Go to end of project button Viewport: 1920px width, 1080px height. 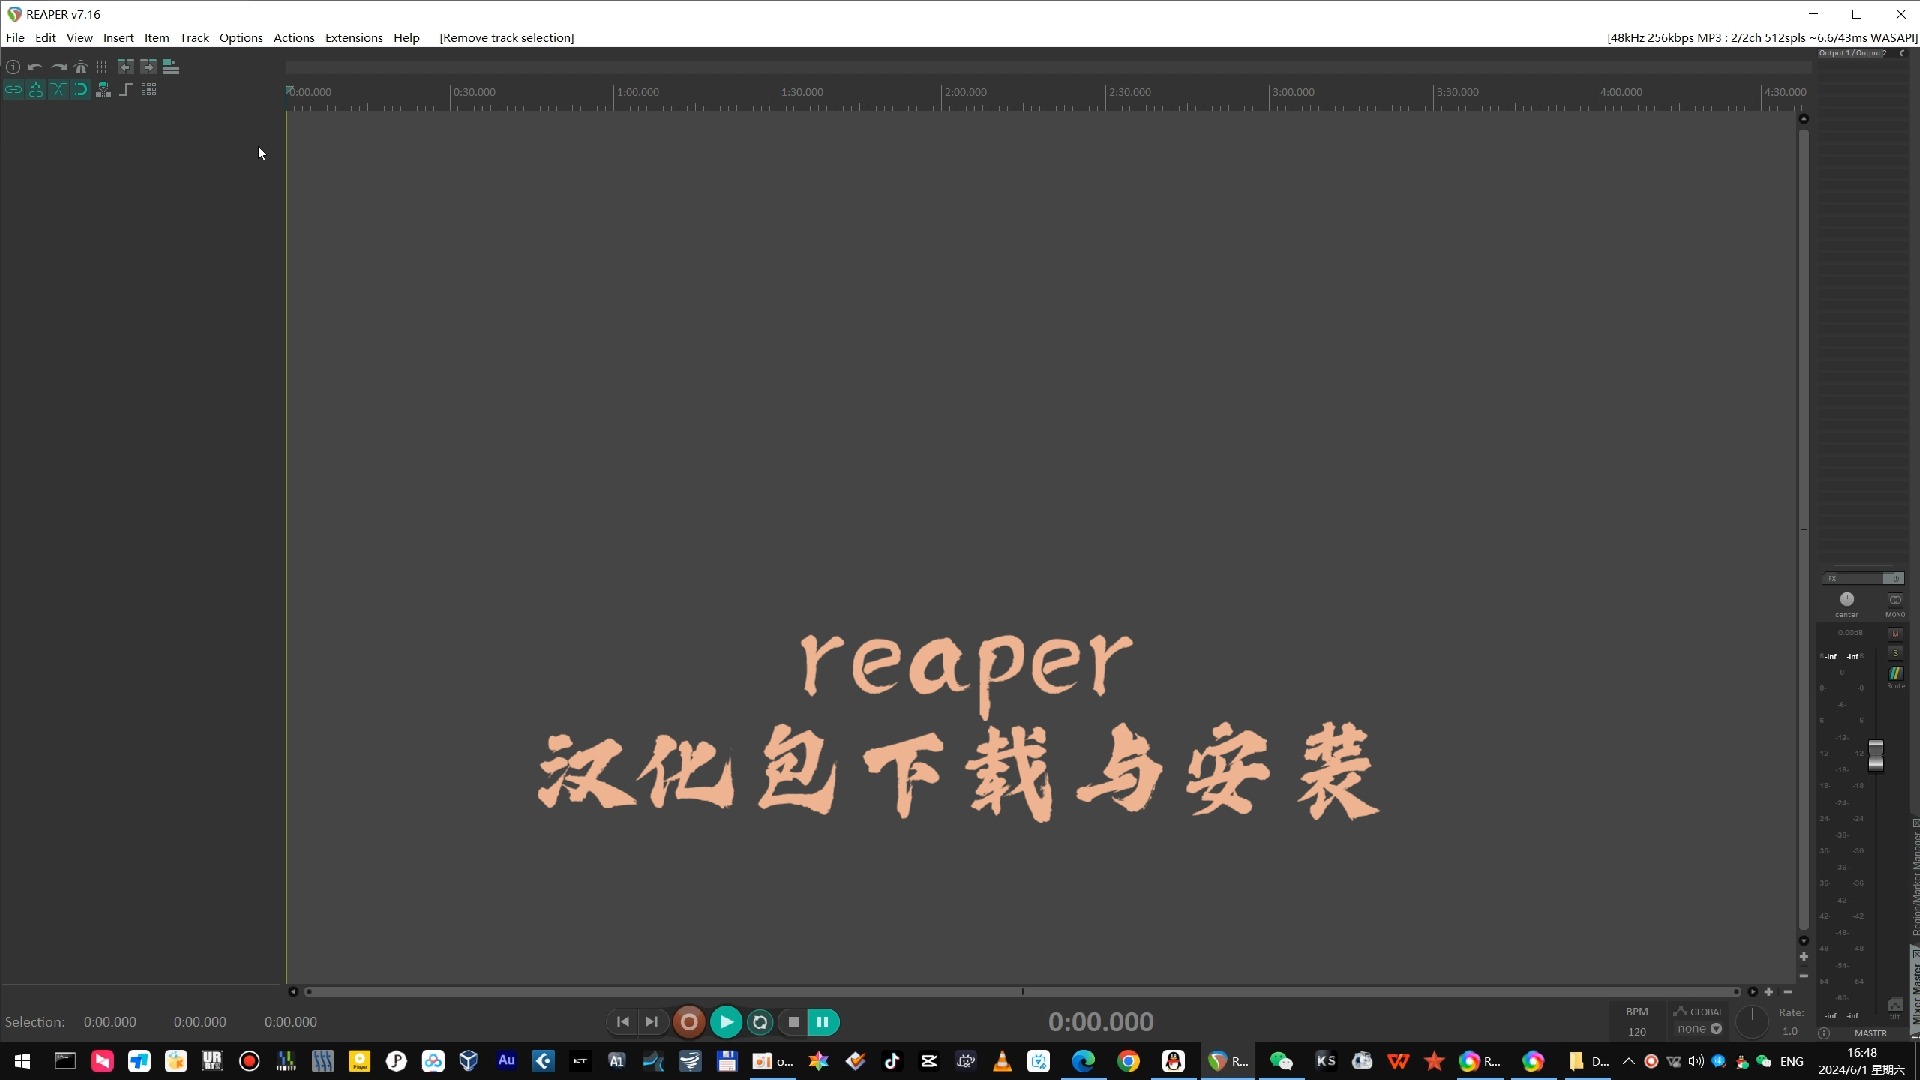[652, 1022]
